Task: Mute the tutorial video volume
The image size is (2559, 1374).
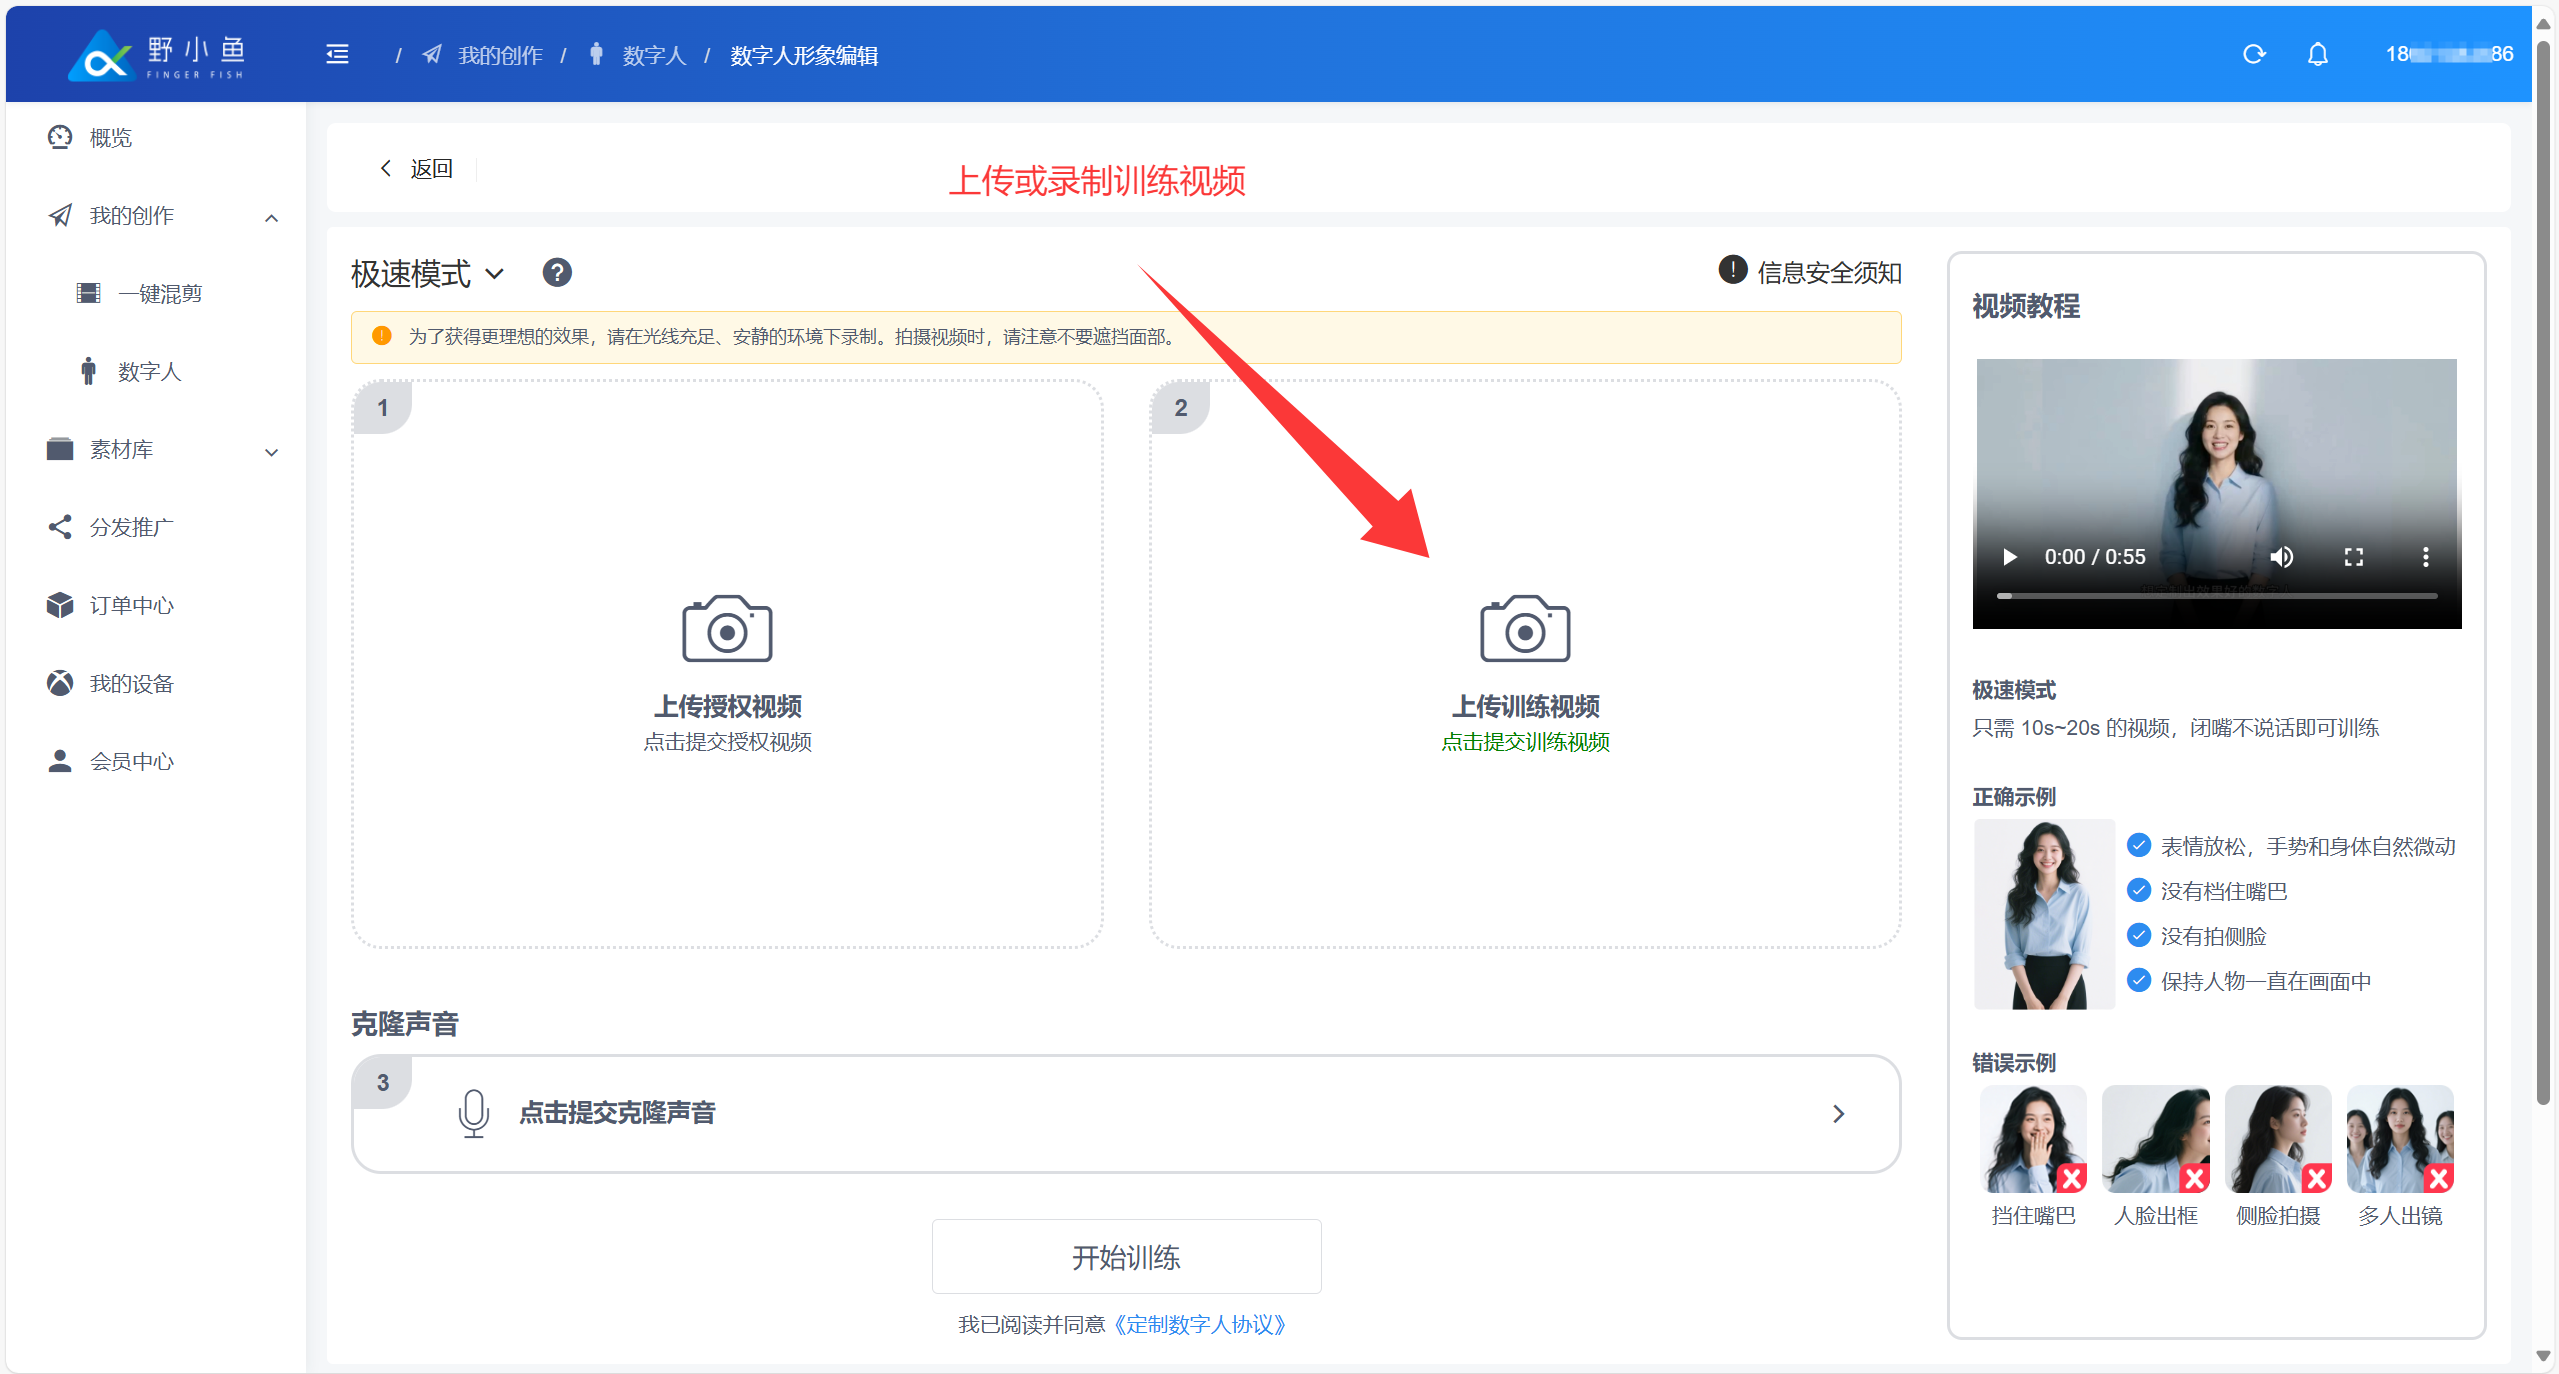Action: click(2281, 557)
